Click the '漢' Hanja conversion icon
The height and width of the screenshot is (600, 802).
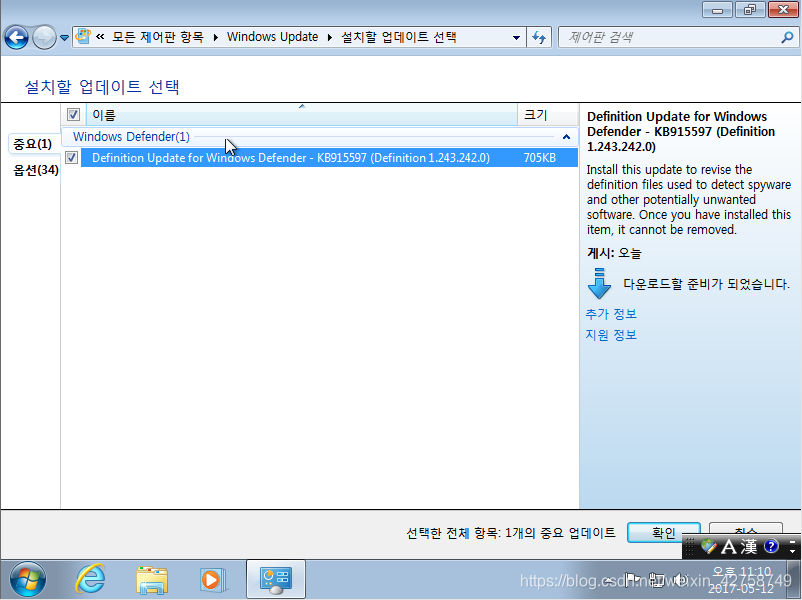749,547
